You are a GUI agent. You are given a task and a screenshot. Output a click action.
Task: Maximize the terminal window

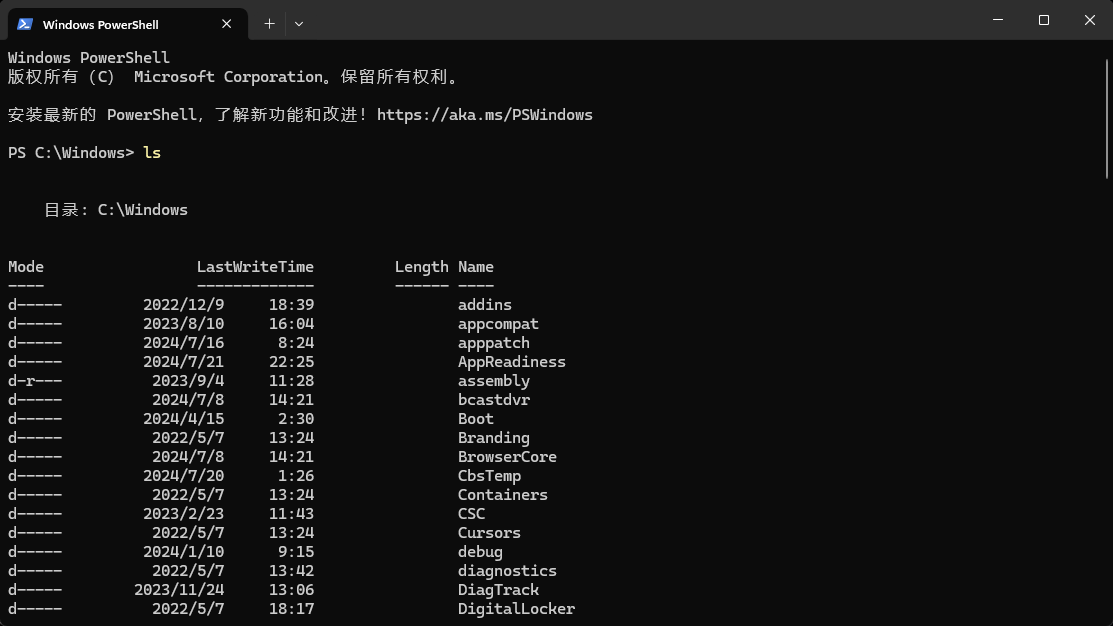coord(1043,20)
